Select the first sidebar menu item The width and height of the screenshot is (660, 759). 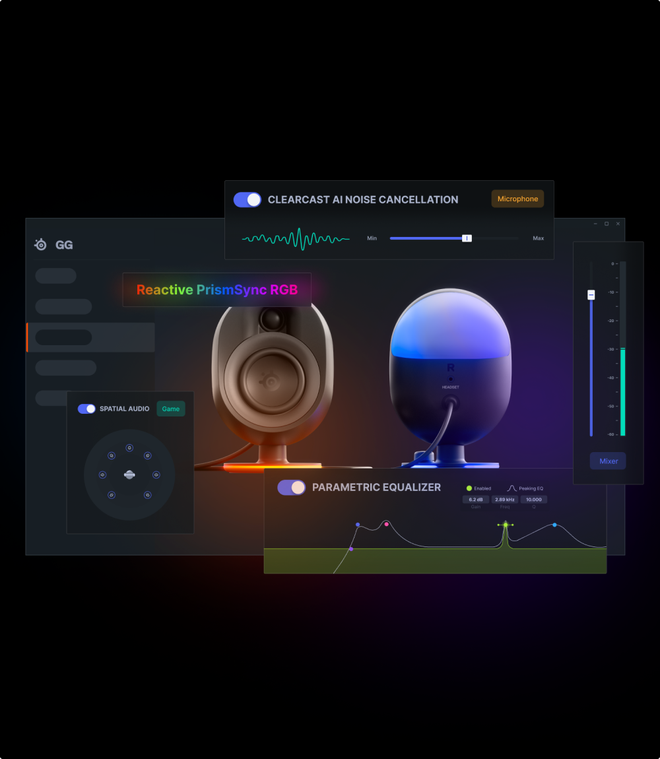tap(56, 276)
